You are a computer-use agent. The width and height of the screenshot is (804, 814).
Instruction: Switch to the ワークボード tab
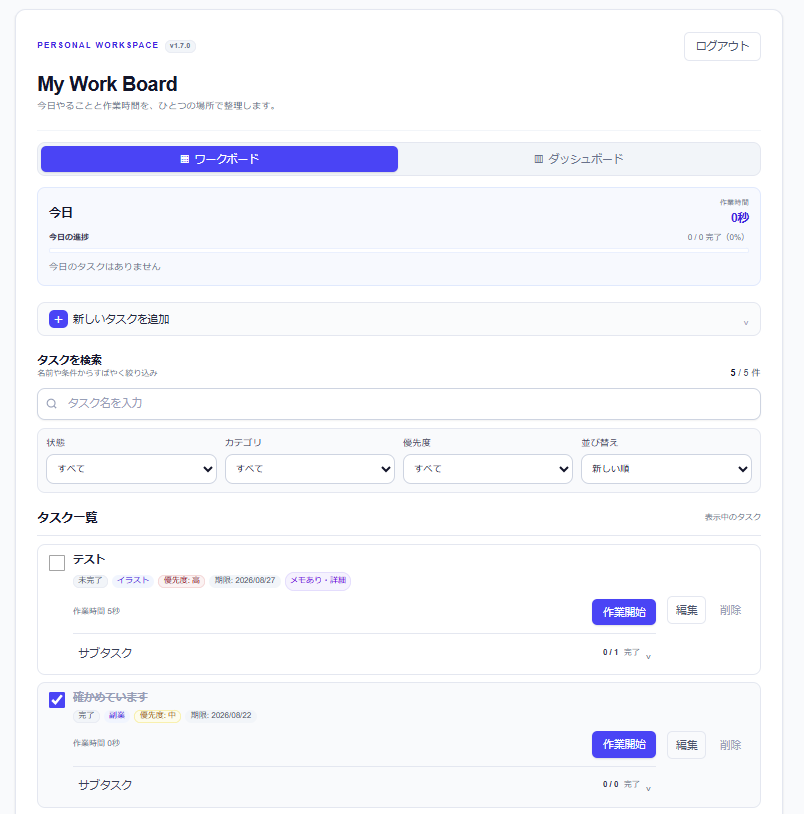[x=220, y=159]
